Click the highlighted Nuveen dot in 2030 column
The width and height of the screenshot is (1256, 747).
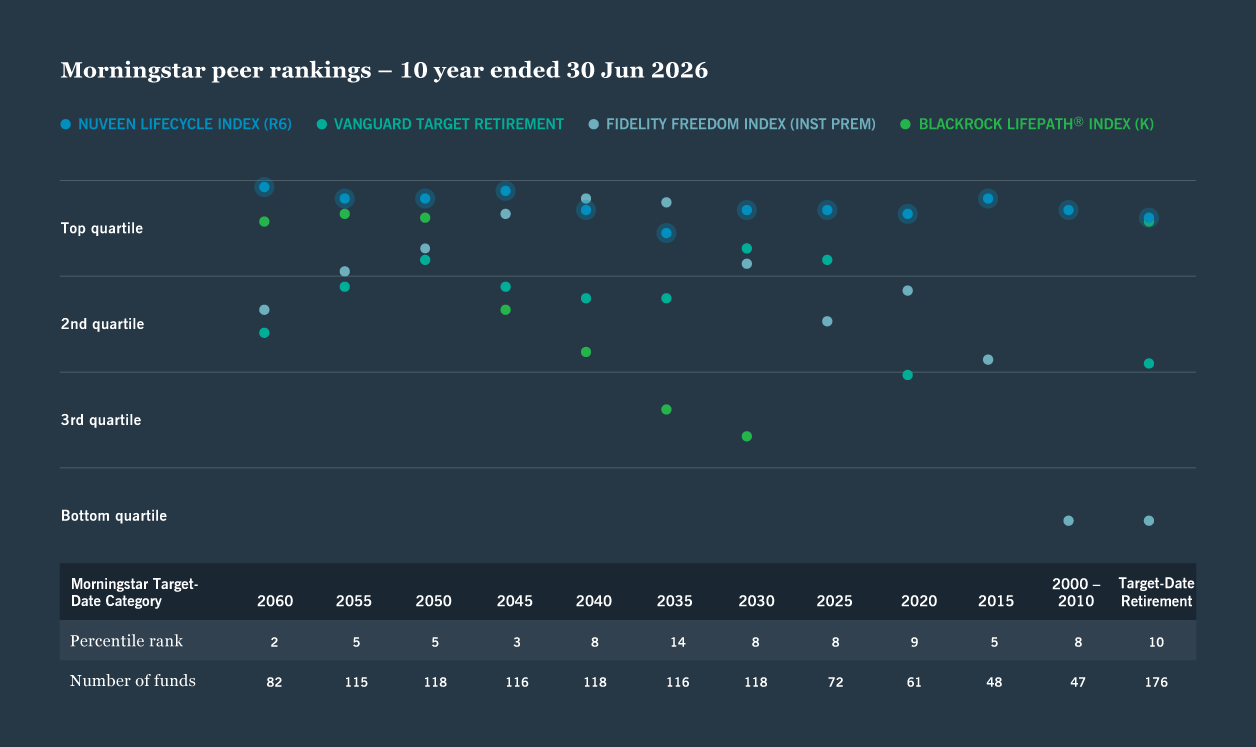pos(747,210)
